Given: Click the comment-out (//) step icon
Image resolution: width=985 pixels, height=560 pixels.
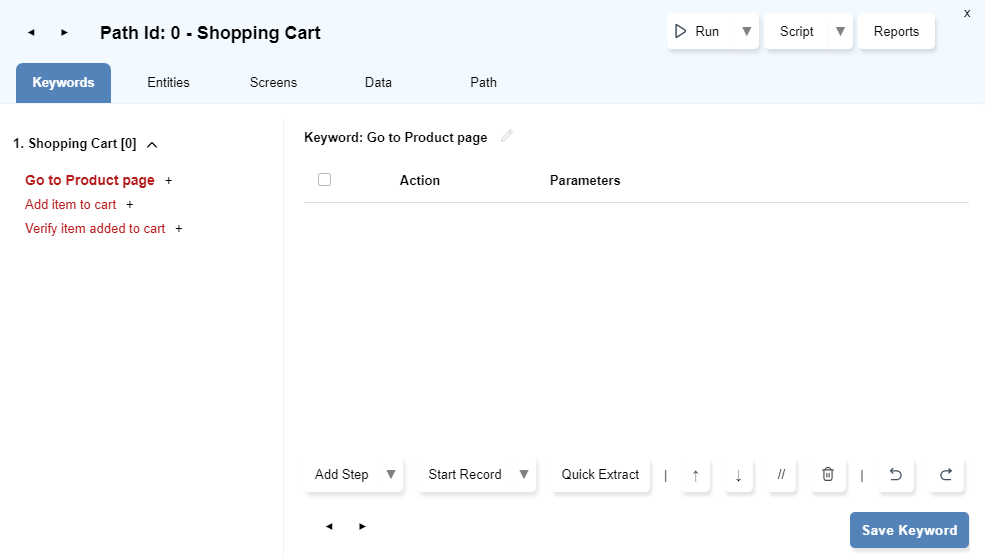Looking at the screenshot, I should (781, 475).
